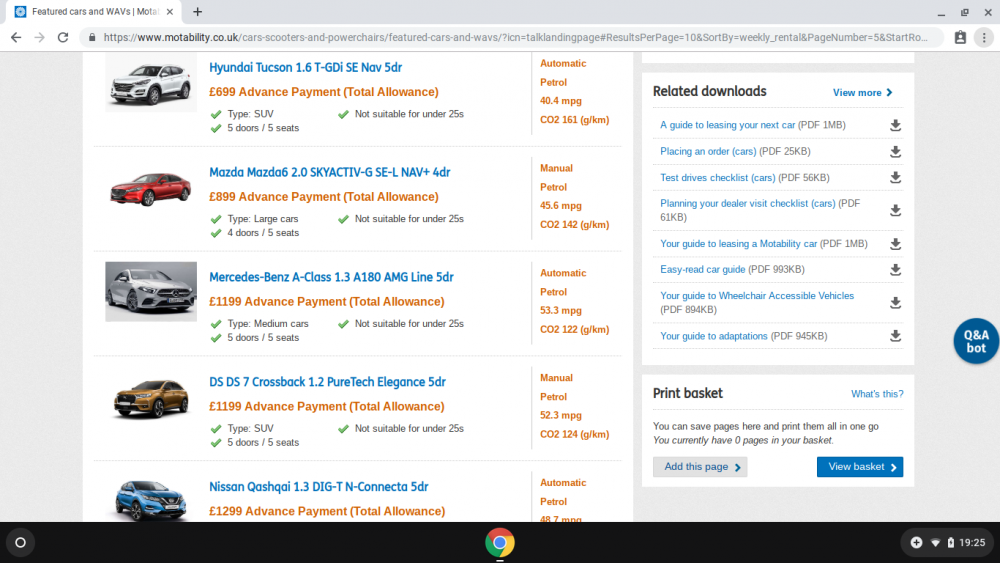Download 'A guide to leasing your next car' PDF icon
This screenshot has width=1000, height=563.
point(895,125)
